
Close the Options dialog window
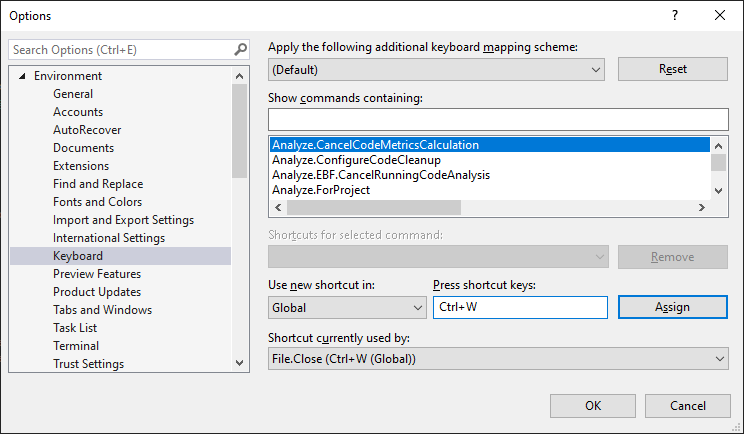[720, 15]
